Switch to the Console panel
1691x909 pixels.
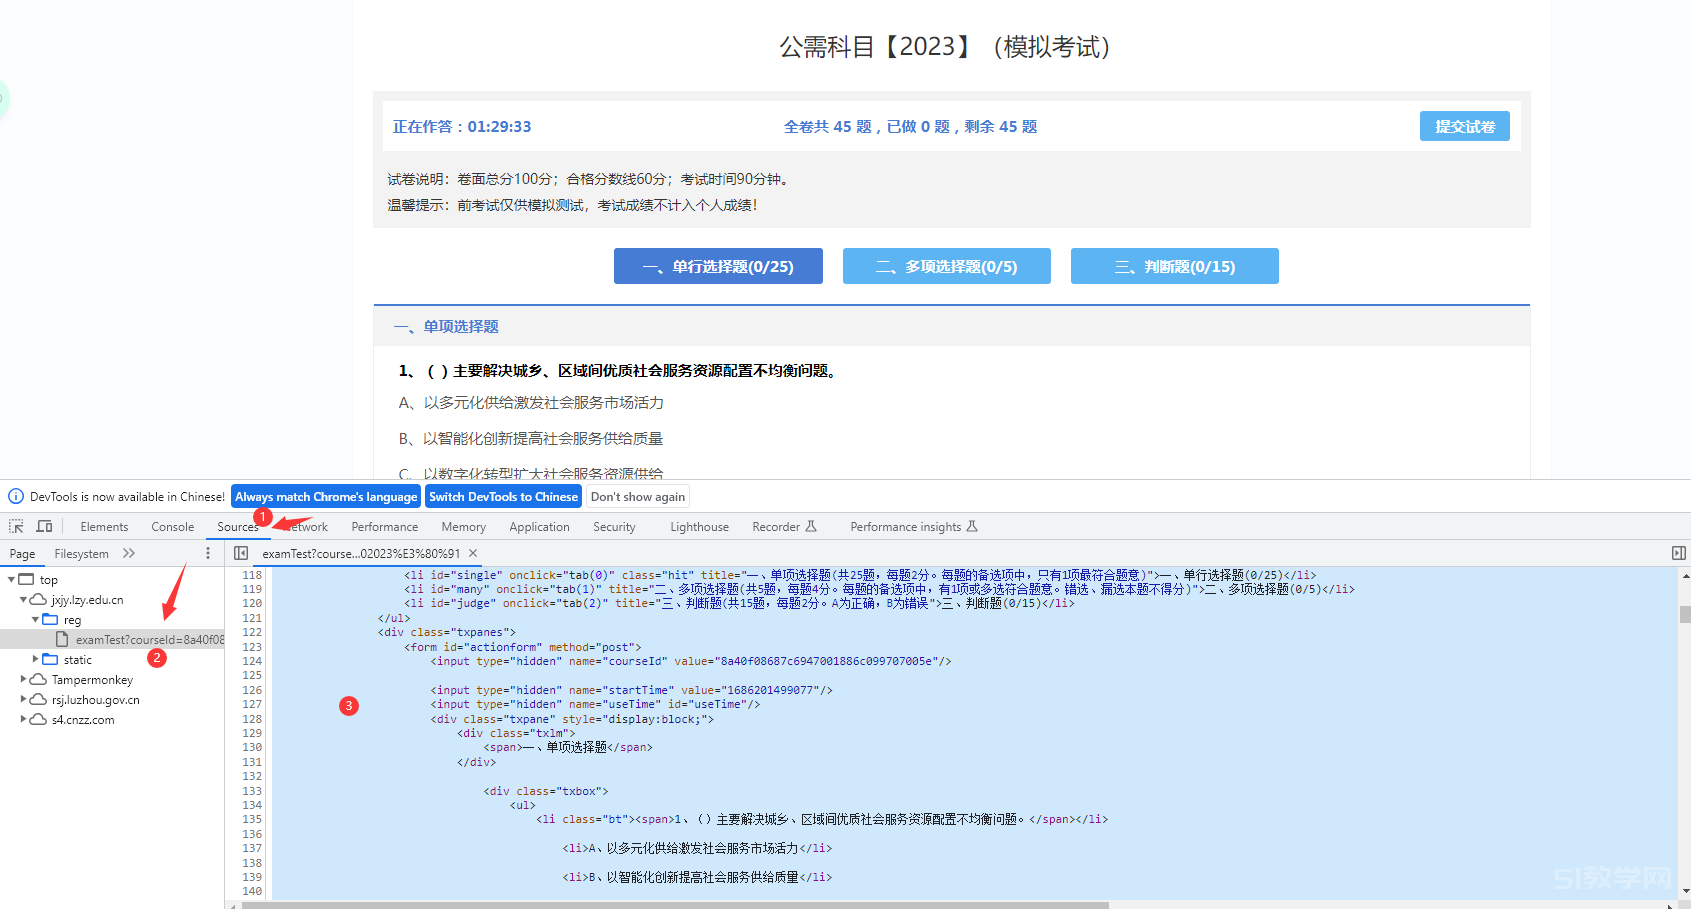(172, 526)
